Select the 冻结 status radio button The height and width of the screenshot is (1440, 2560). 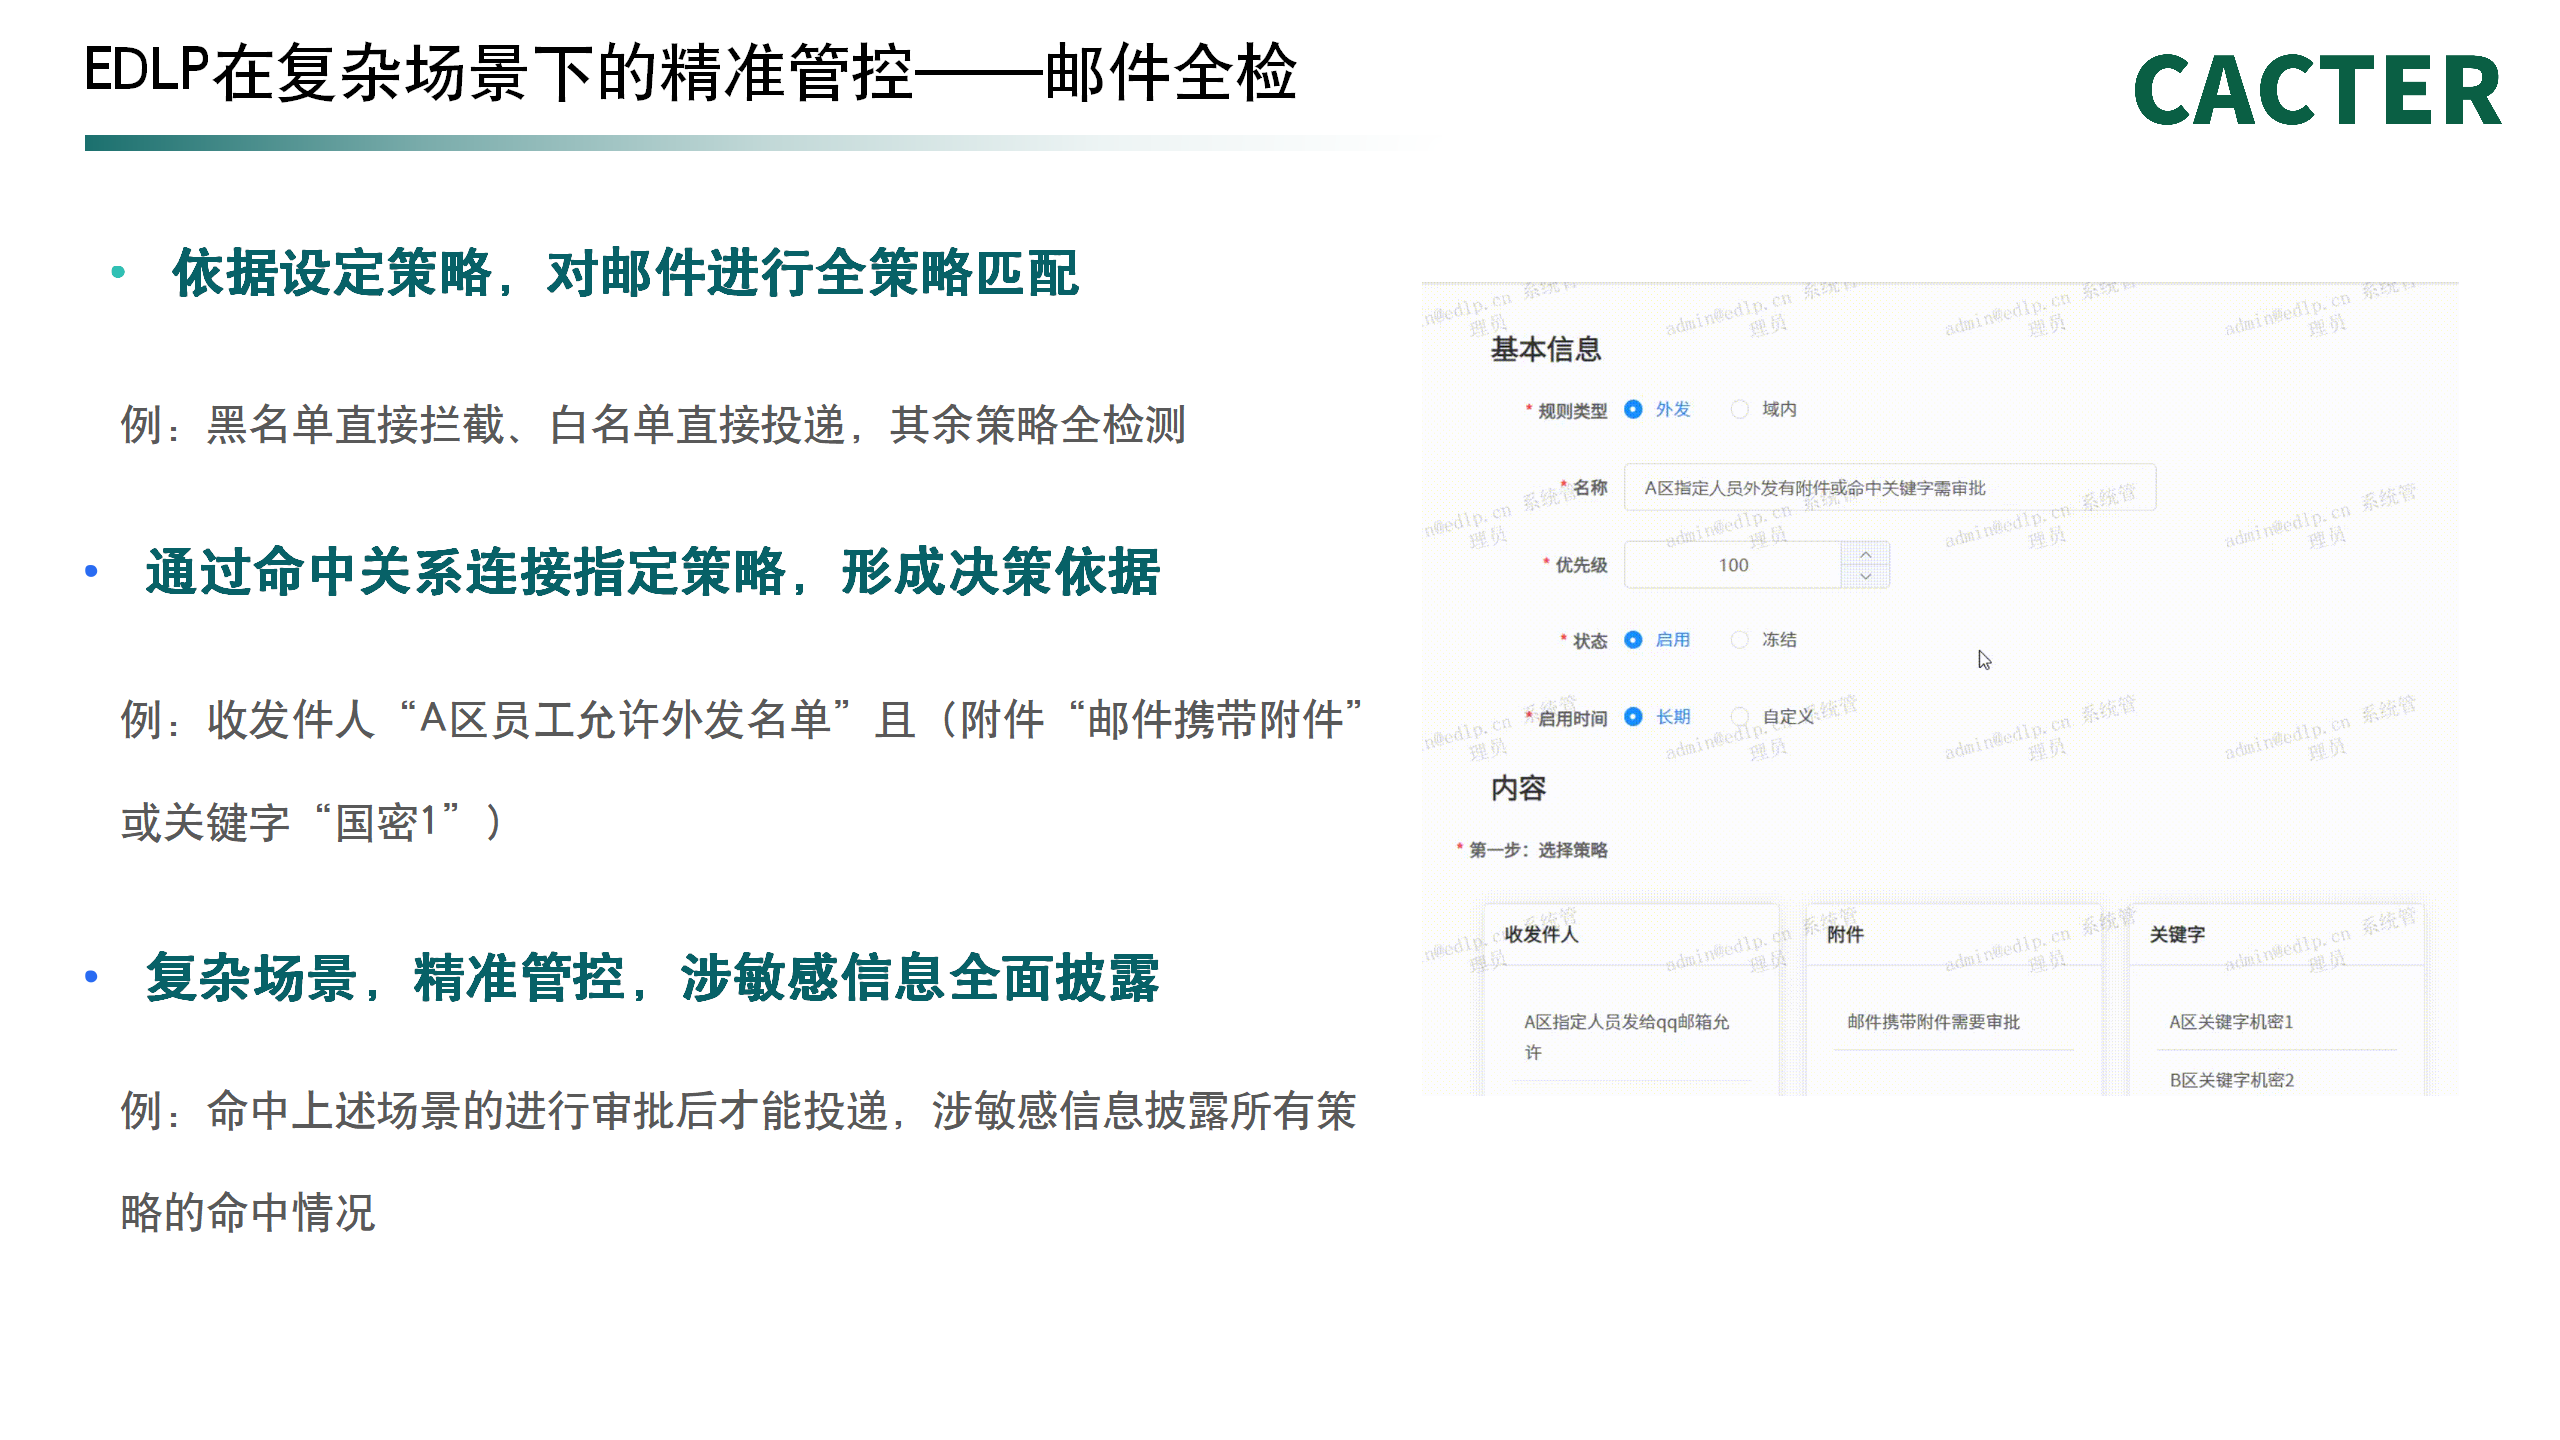pyautogui.click(x=1740, y=640)
